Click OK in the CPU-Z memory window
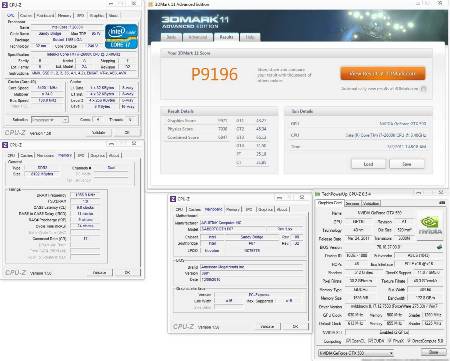Viewport: 450px width, 361px height. coord(127,272)
